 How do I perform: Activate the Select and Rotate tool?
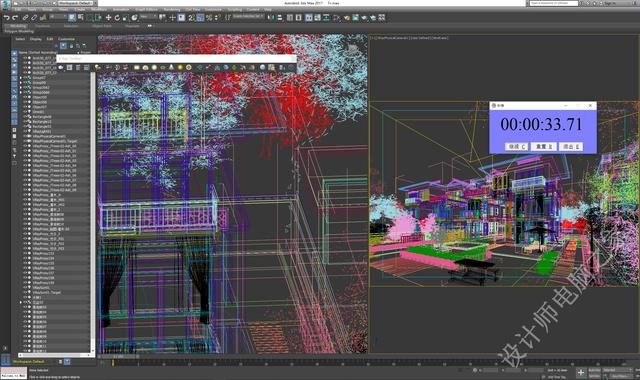117,18
